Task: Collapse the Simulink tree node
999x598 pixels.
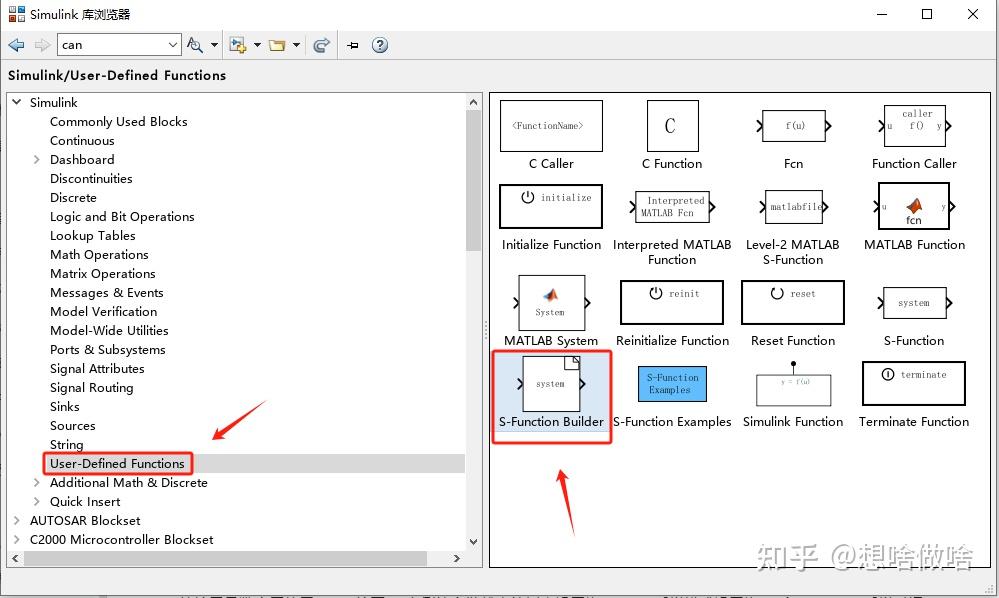Action: 17,102
